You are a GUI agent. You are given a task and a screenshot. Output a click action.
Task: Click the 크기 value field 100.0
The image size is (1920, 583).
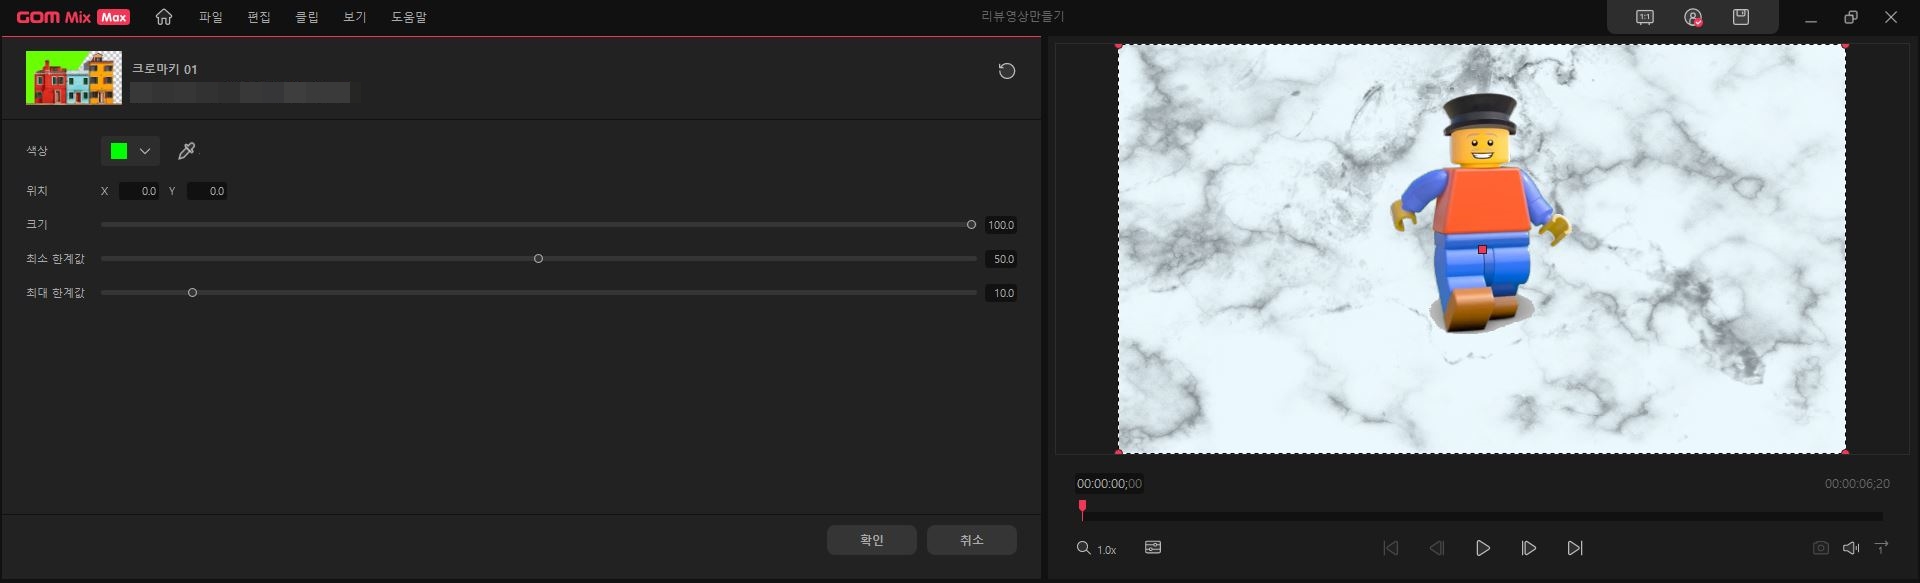[1001, 225]
